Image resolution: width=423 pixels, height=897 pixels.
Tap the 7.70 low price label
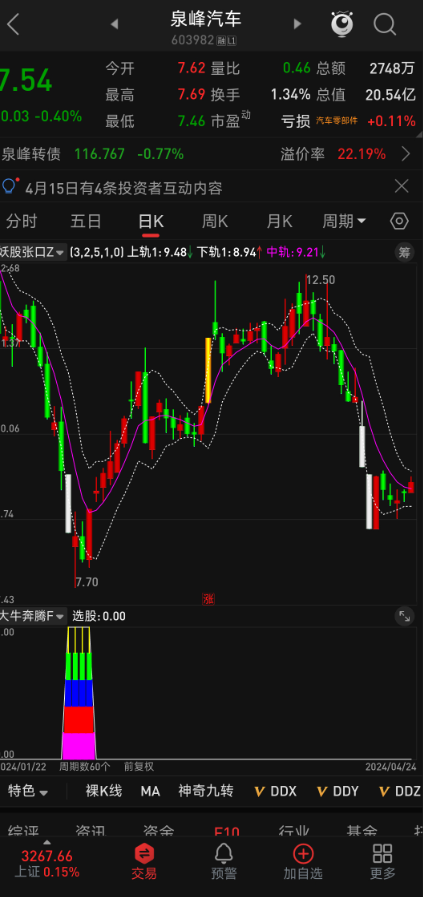coord(87,582)
